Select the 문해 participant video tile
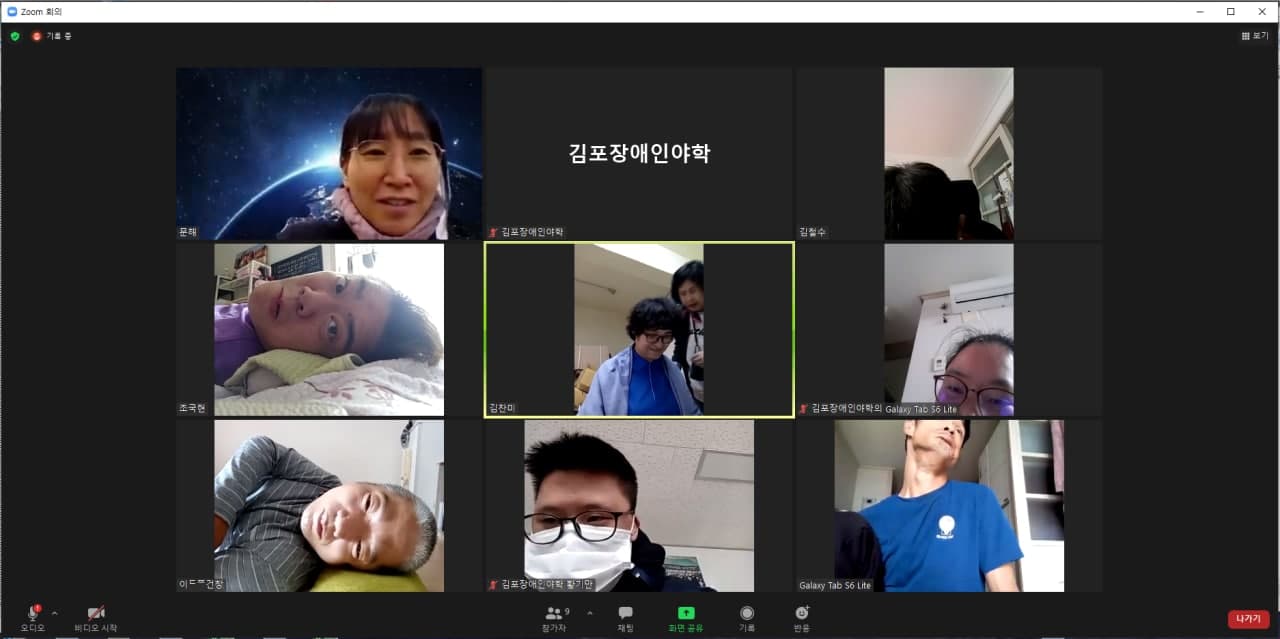Image resolution: width=1280 pixels, height=639 pixels. [x=329, y=154]
